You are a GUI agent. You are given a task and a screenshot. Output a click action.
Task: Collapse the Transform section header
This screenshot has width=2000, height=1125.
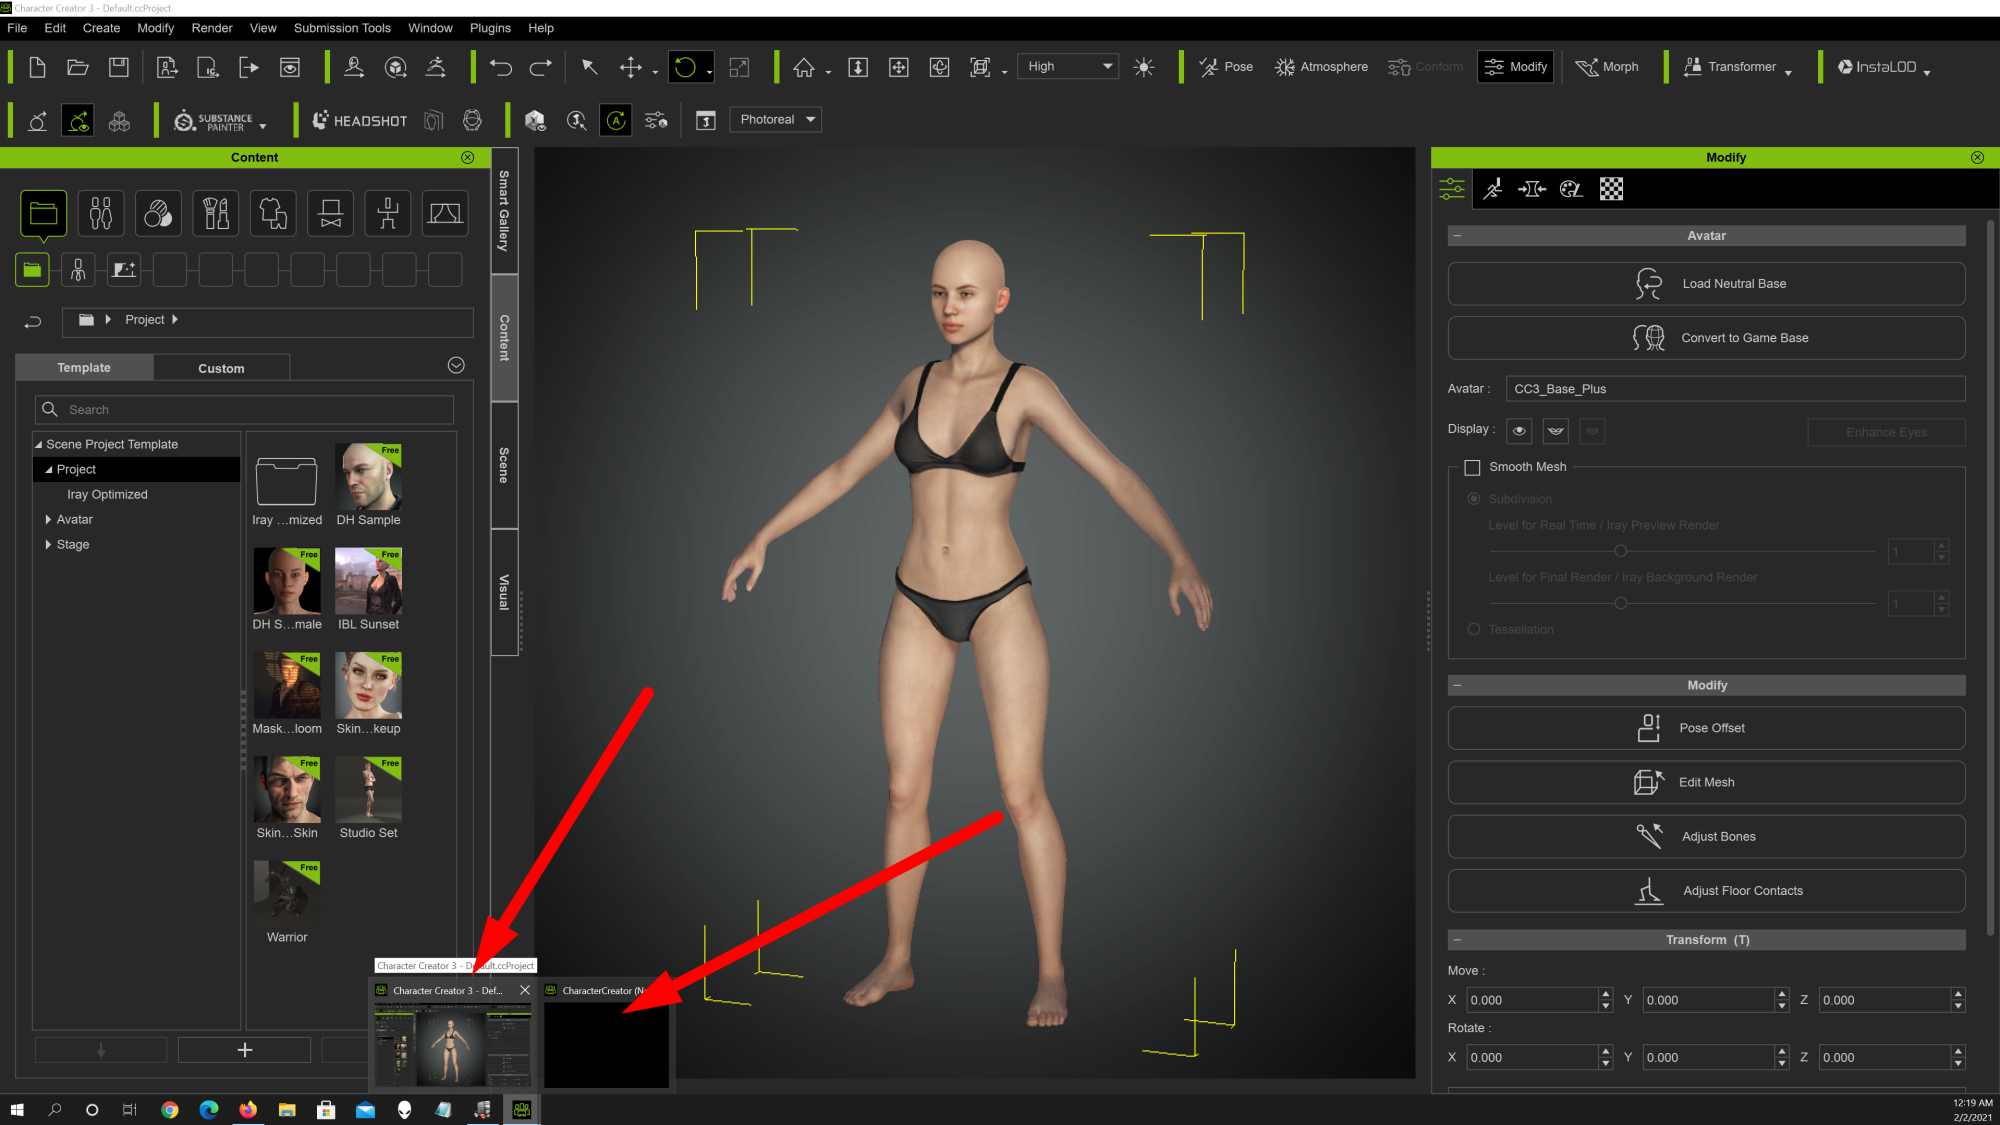point(1457,940)
